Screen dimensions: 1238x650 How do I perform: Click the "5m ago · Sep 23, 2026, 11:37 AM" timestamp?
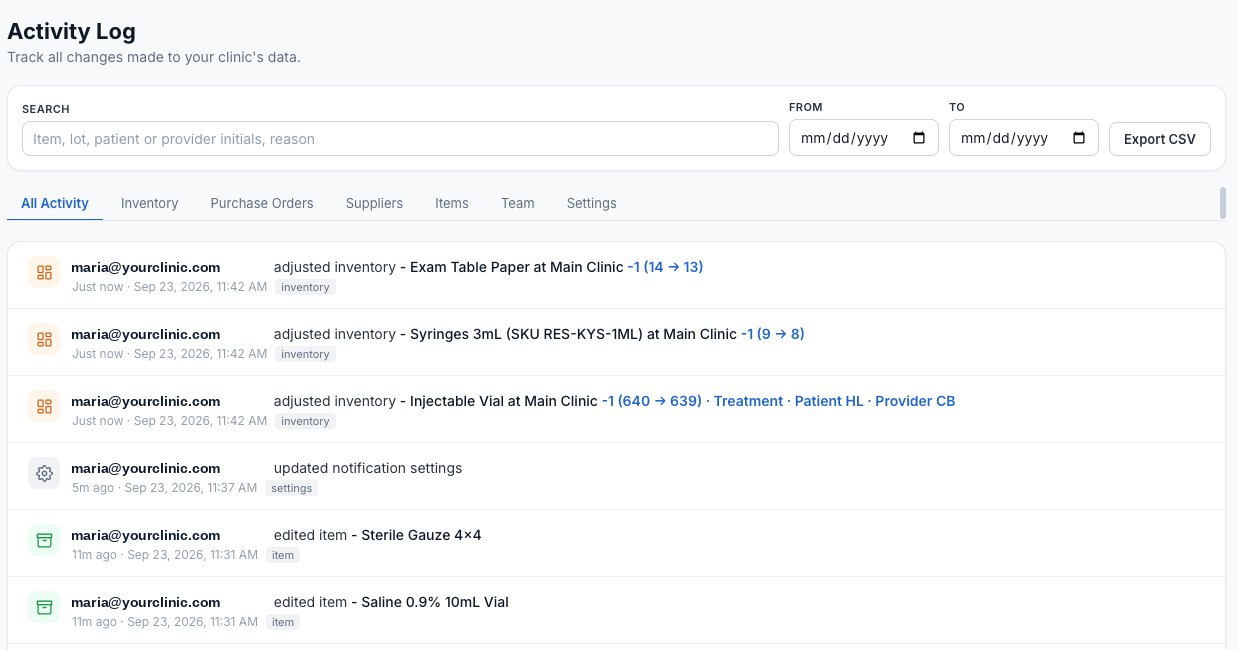point(164,488)
